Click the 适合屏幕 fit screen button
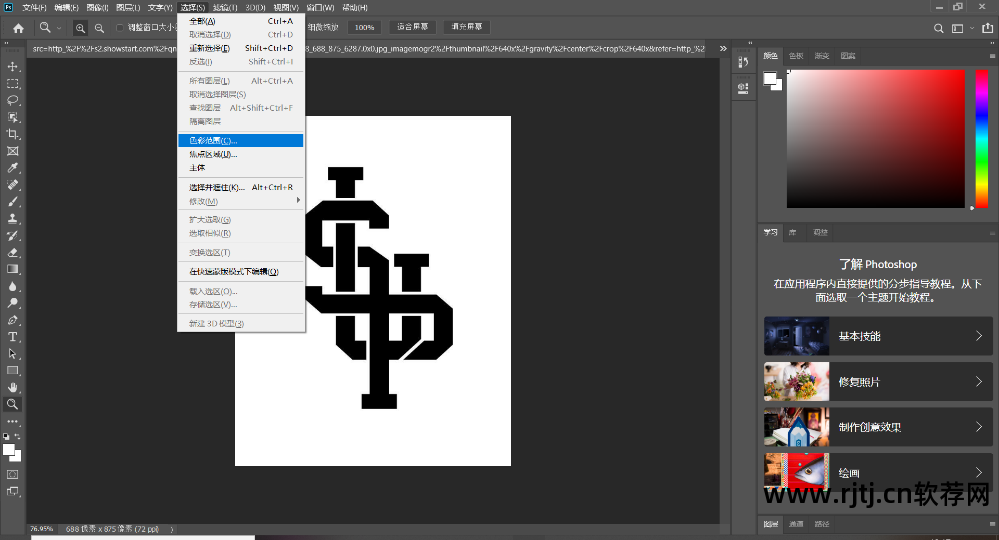Image resolution: width=999 pixels, height=540 pixels. point(412,27)
